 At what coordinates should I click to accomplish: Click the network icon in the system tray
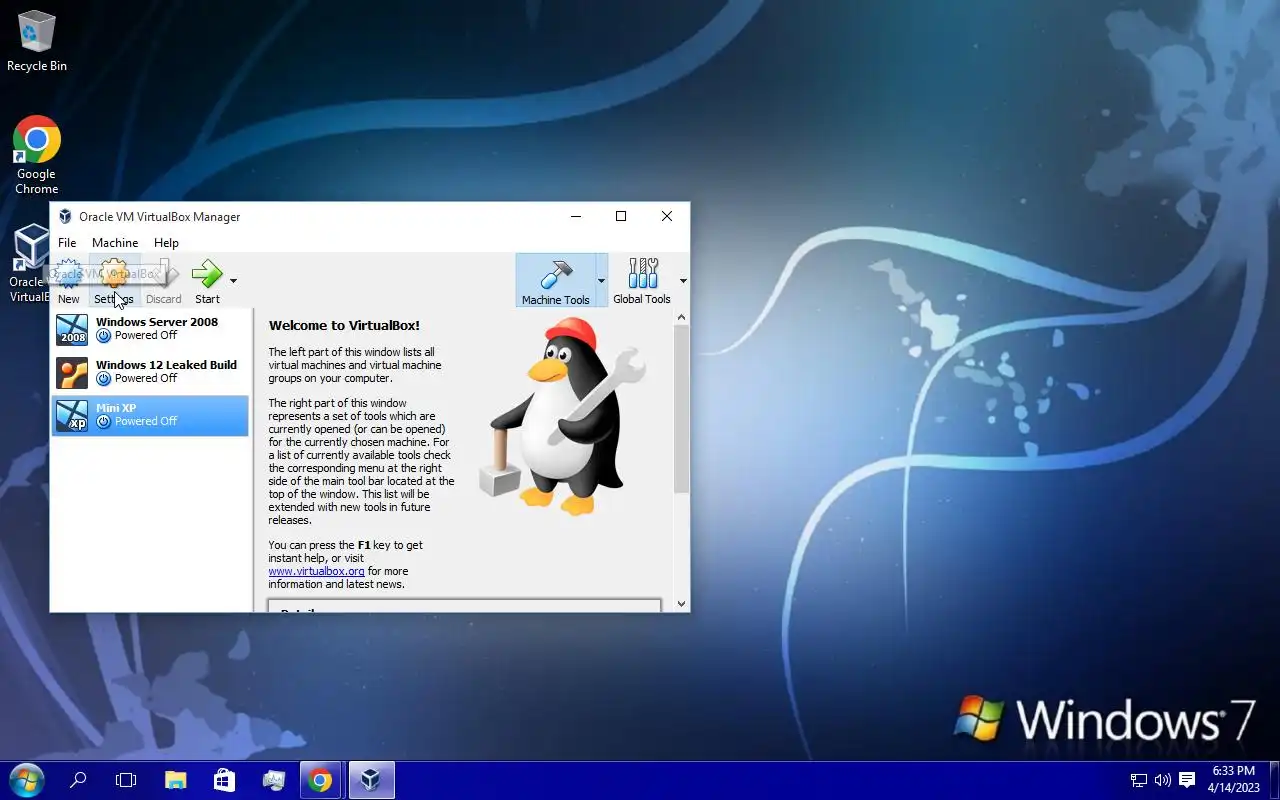point(1138,780)
